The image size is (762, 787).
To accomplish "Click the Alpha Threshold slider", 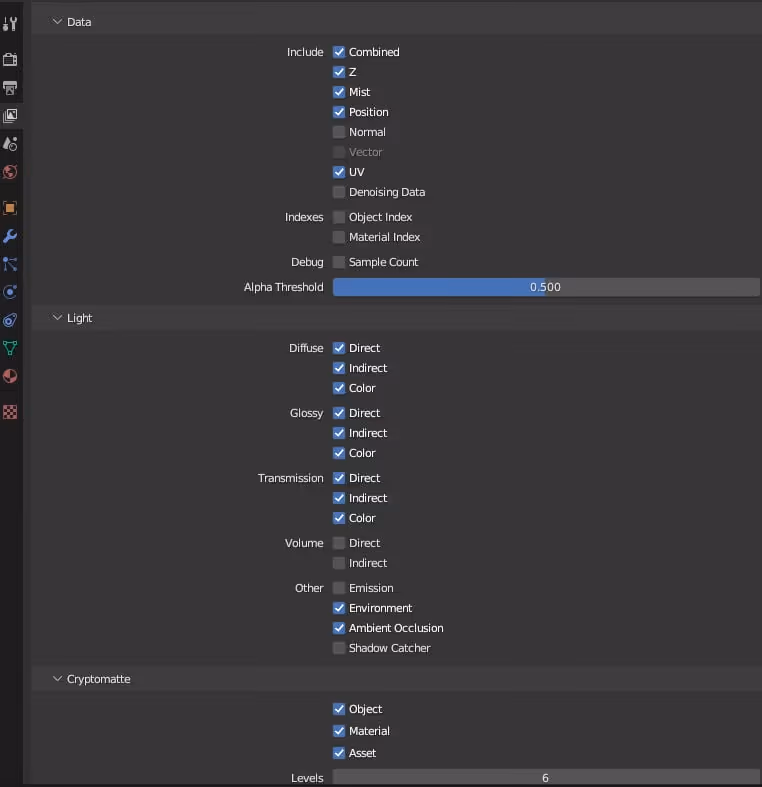I will pyautogui.click(x=546, y=287).
